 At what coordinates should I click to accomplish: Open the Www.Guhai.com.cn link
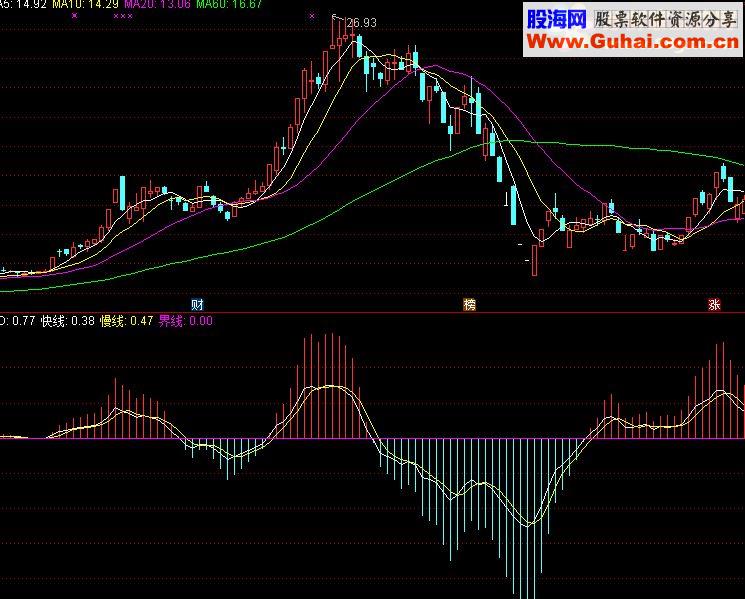(632, 42)
